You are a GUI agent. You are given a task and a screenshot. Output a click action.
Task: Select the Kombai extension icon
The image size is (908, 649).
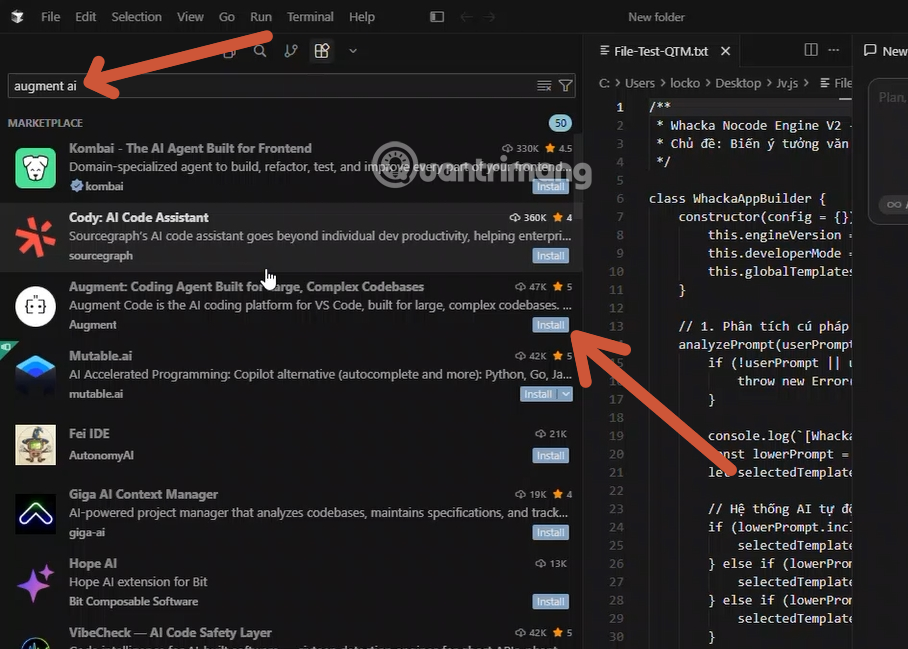[x=35, y=168]
